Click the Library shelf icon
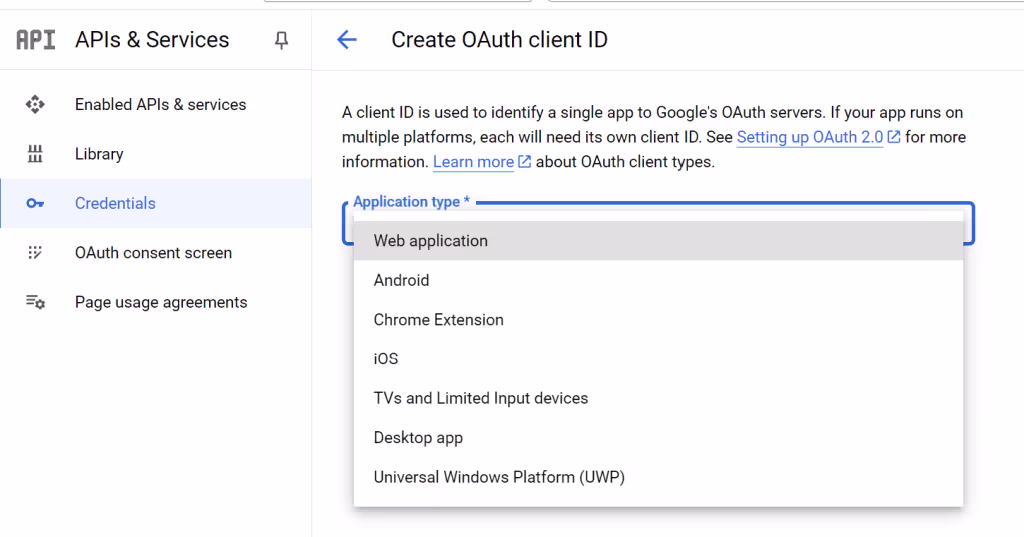 pyautogui.click(x=35, y=154)
